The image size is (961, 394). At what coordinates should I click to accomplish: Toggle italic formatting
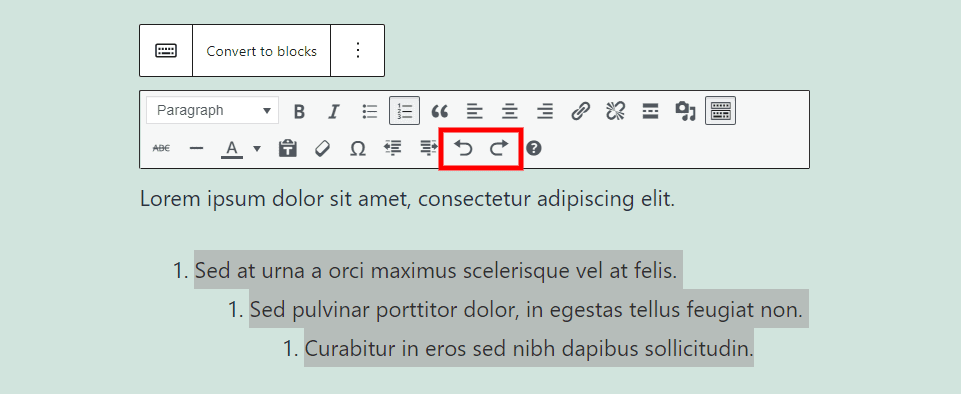pos(333,112)
